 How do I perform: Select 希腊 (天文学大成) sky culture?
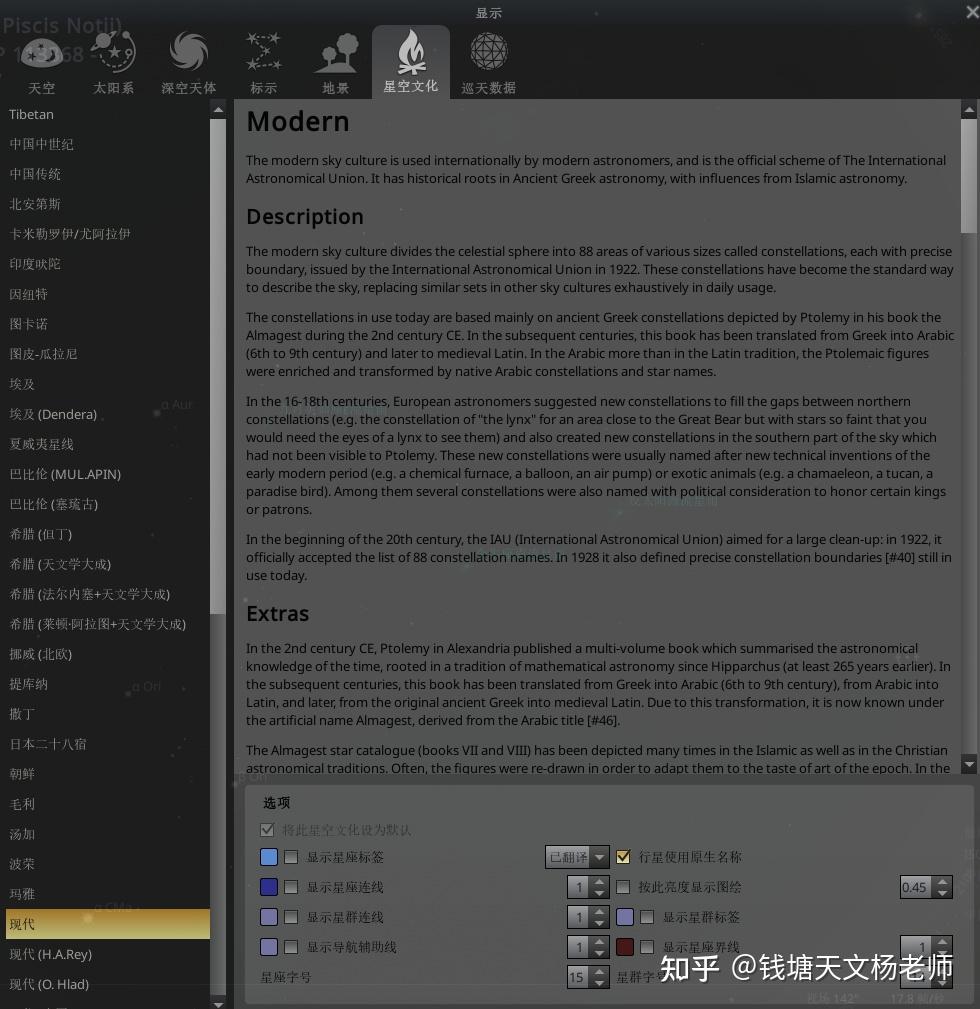click(x=107, y=564)
